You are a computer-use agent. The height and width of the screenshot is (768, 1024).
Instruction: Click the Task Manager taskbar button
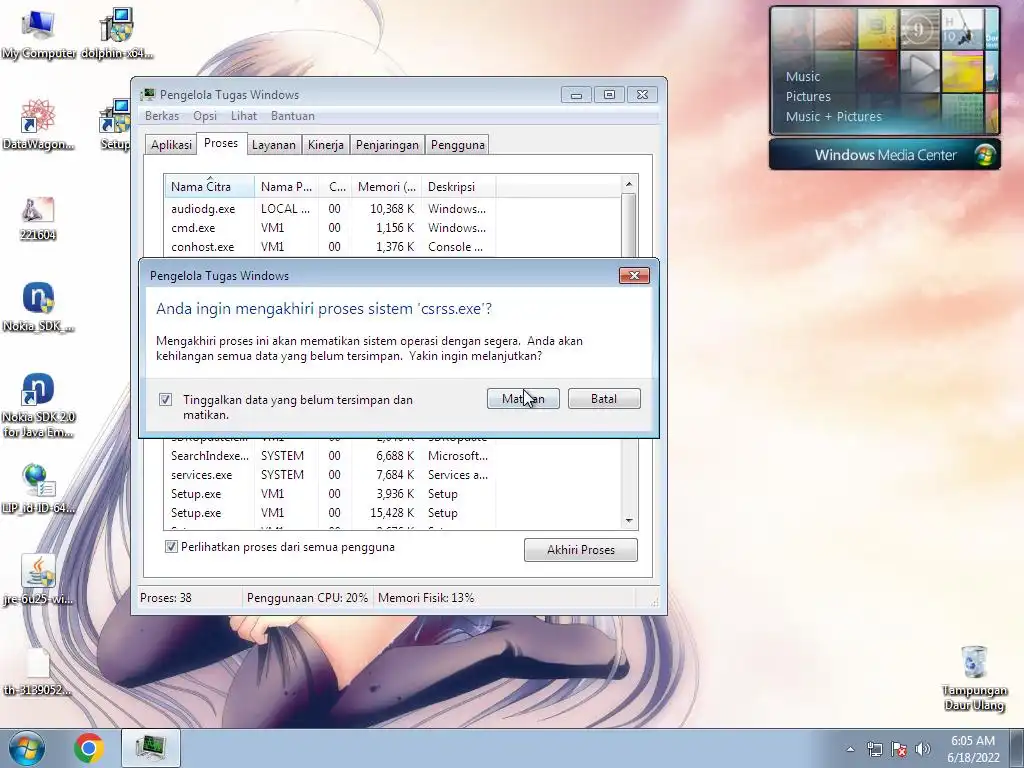tap(151, 748)
